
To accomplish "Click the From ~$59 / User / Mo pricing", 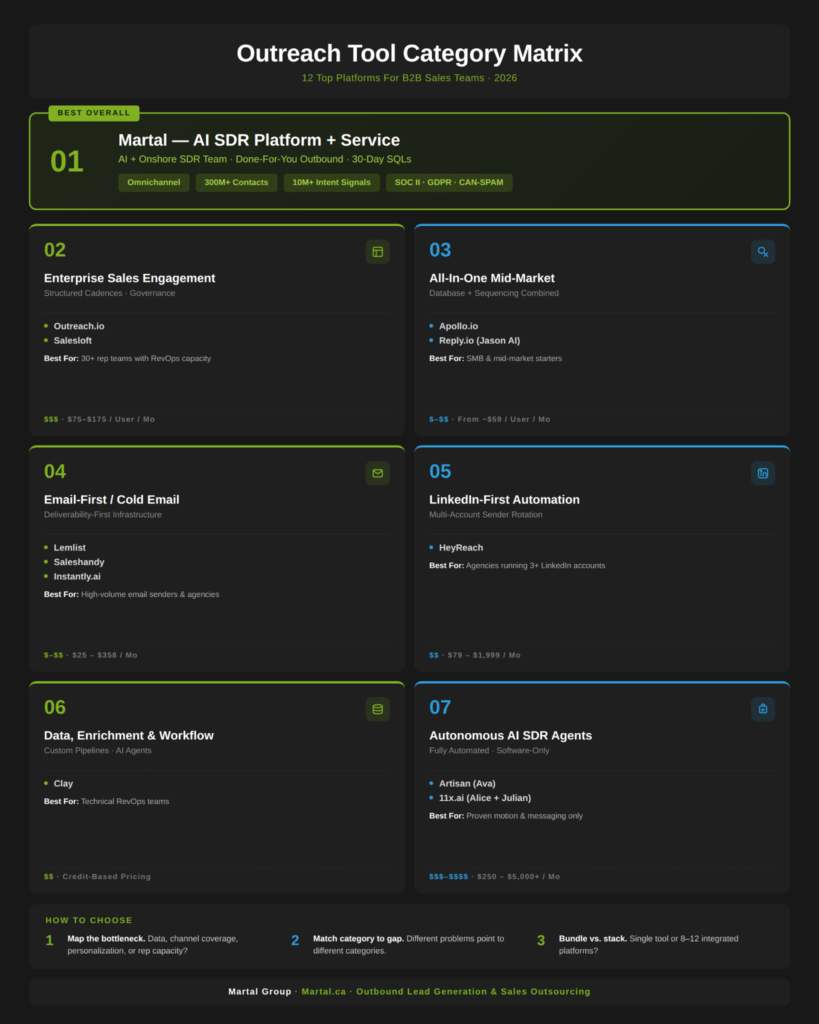I will [x=504, y=419].
